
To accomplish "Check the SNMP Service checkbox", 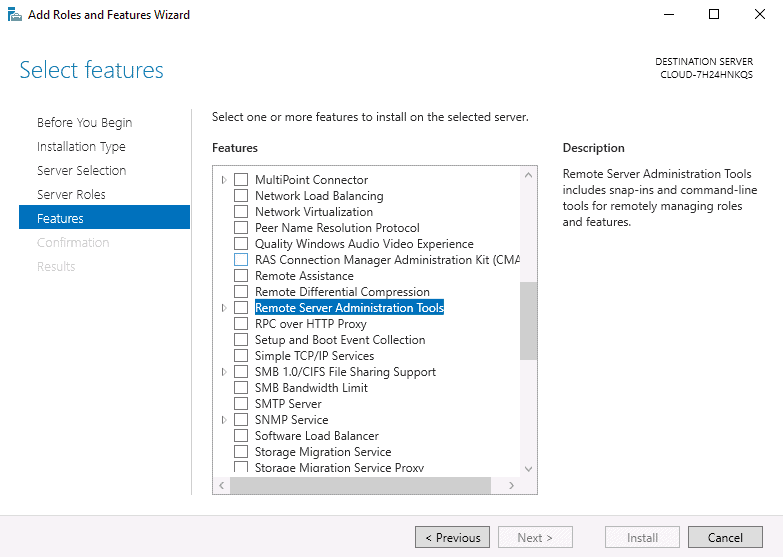I will click(241, 419).
